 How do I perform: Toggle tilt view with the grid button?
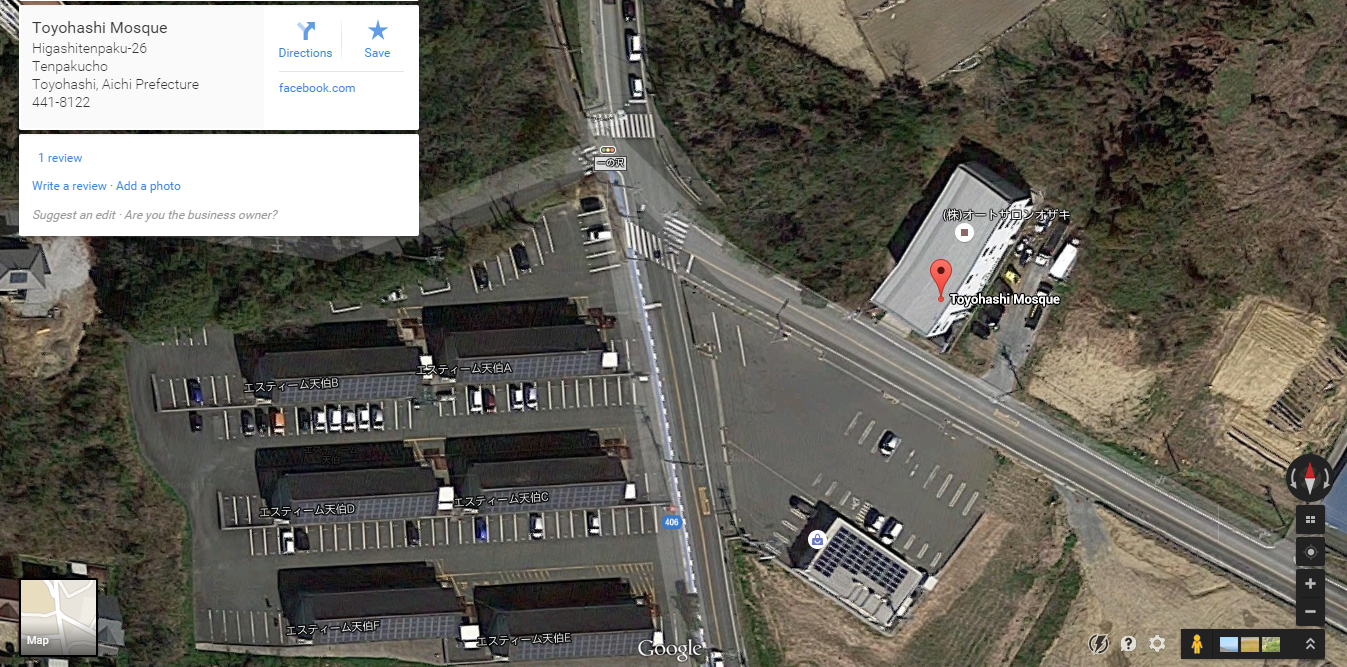pos(1310,519)
